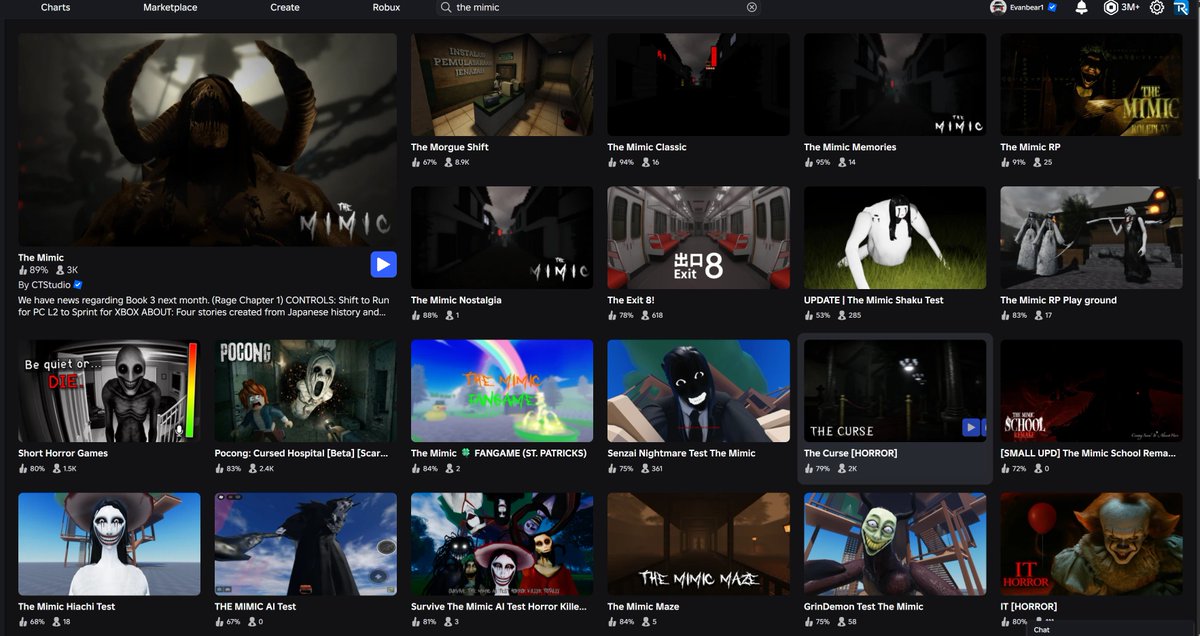The image size is (1200, 636).
Task: Click the thumbs-up icon under The Mimic Classic
Action: coord(612,162)
